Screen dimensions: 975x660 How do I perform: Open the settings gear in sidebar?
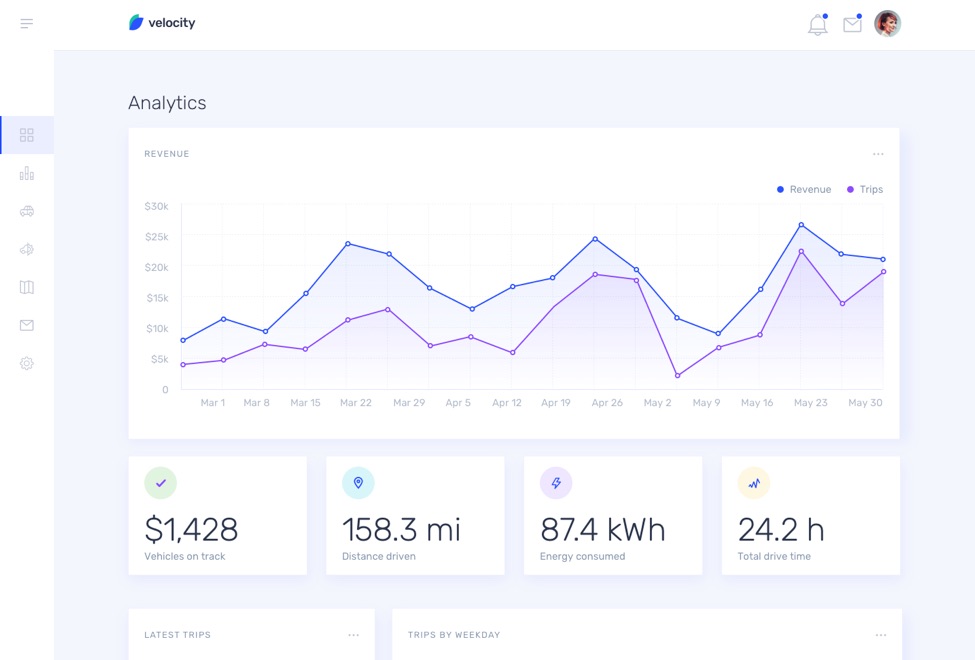coord(27,363)
